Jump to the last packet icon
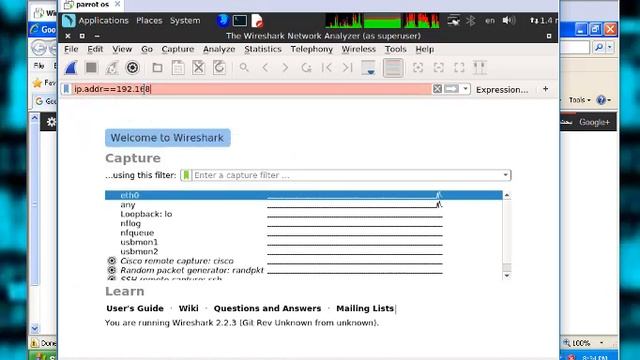This screenshot has width=640, height=360. [347, 68]
